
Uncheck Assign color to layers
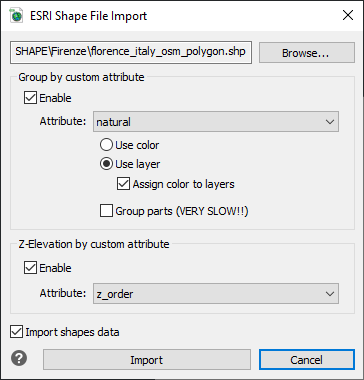tap(123, 184)
